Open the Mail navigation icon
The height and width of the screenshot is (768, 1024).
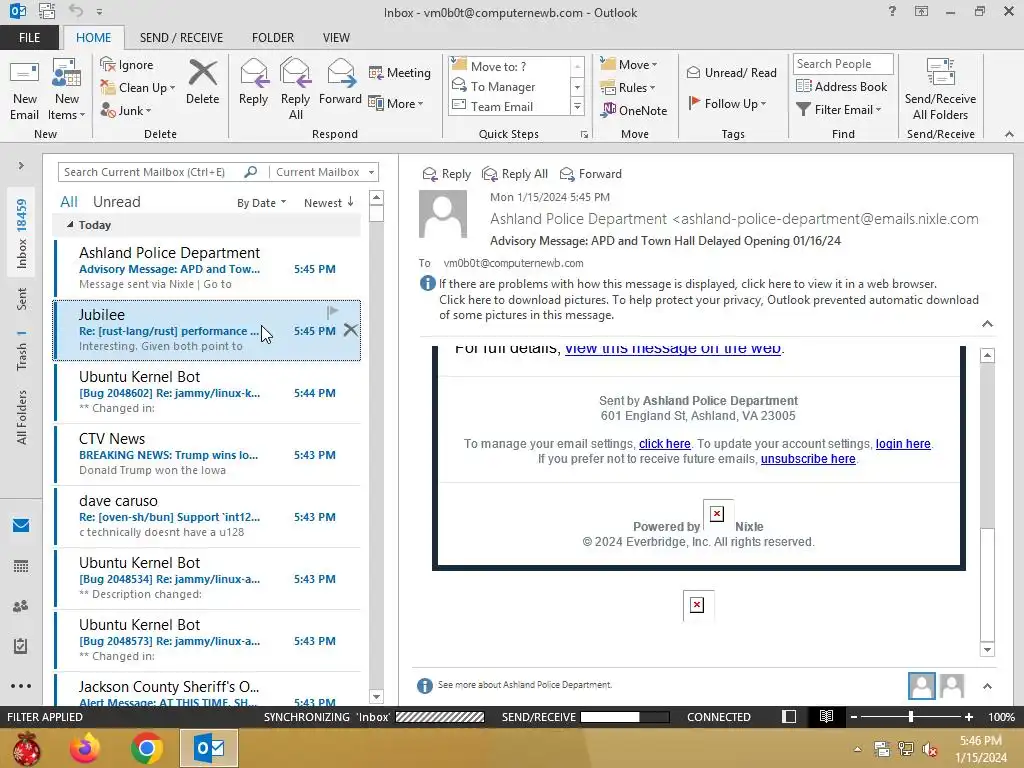[x=21, y=526]
